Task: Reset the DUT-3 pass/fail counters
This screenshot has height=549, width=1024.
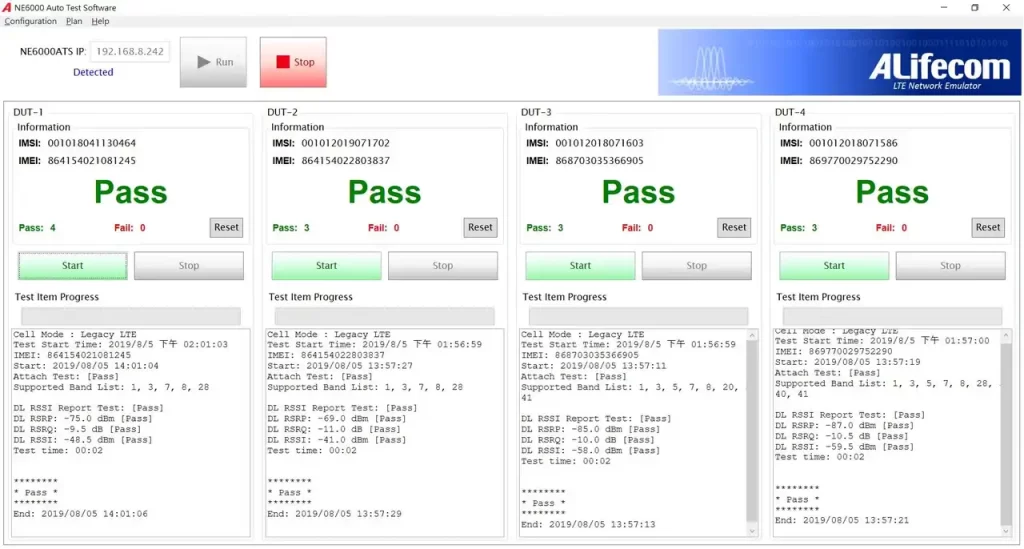Action: pyautogui.click(x=735, y=227)
